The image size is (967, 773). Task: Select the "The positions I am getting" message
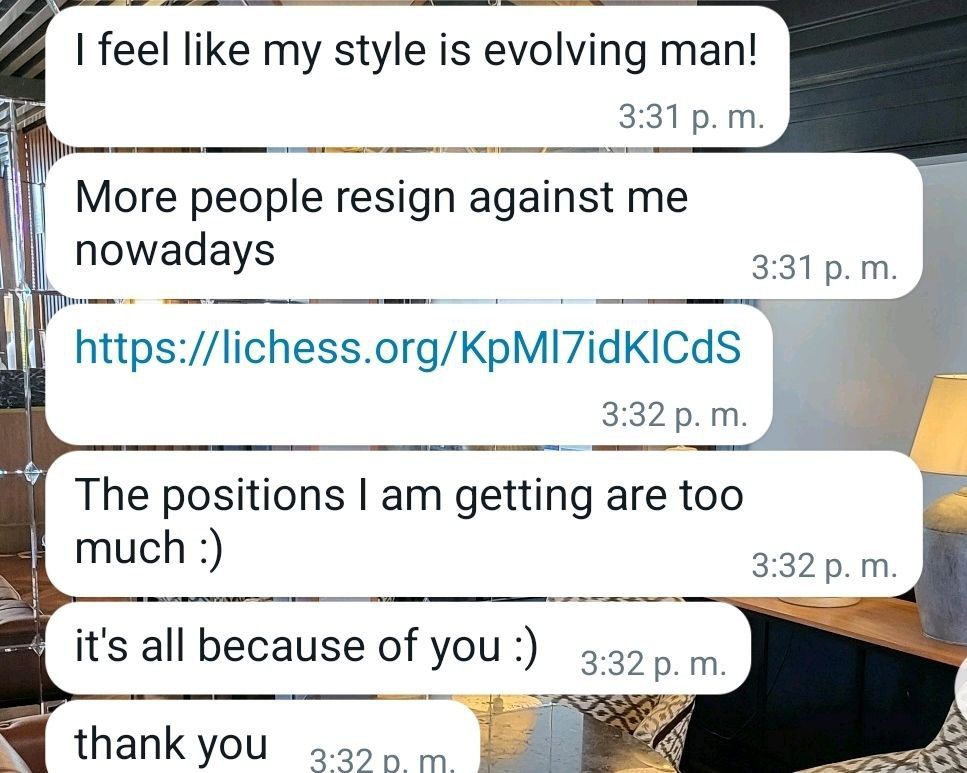484,524
